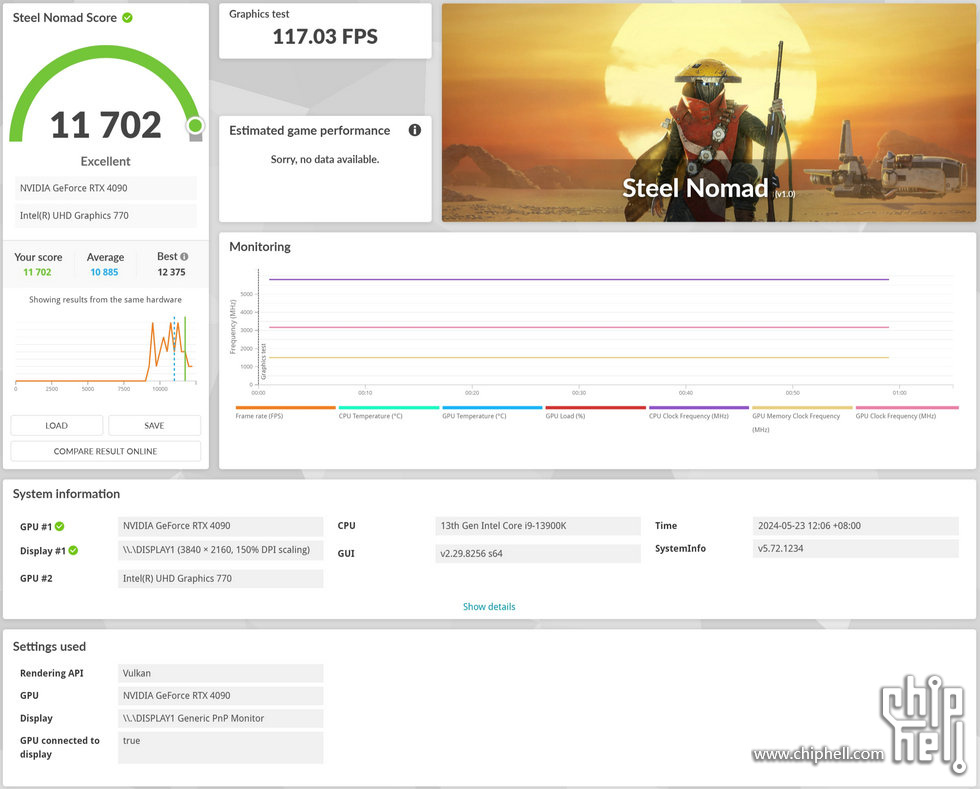The width and height of the screenshot is (980, 789).
Task: Click the Display value DISPLAY1 Generic PnP Monitor
Action: pyautogui.click(x=221, y=718)
